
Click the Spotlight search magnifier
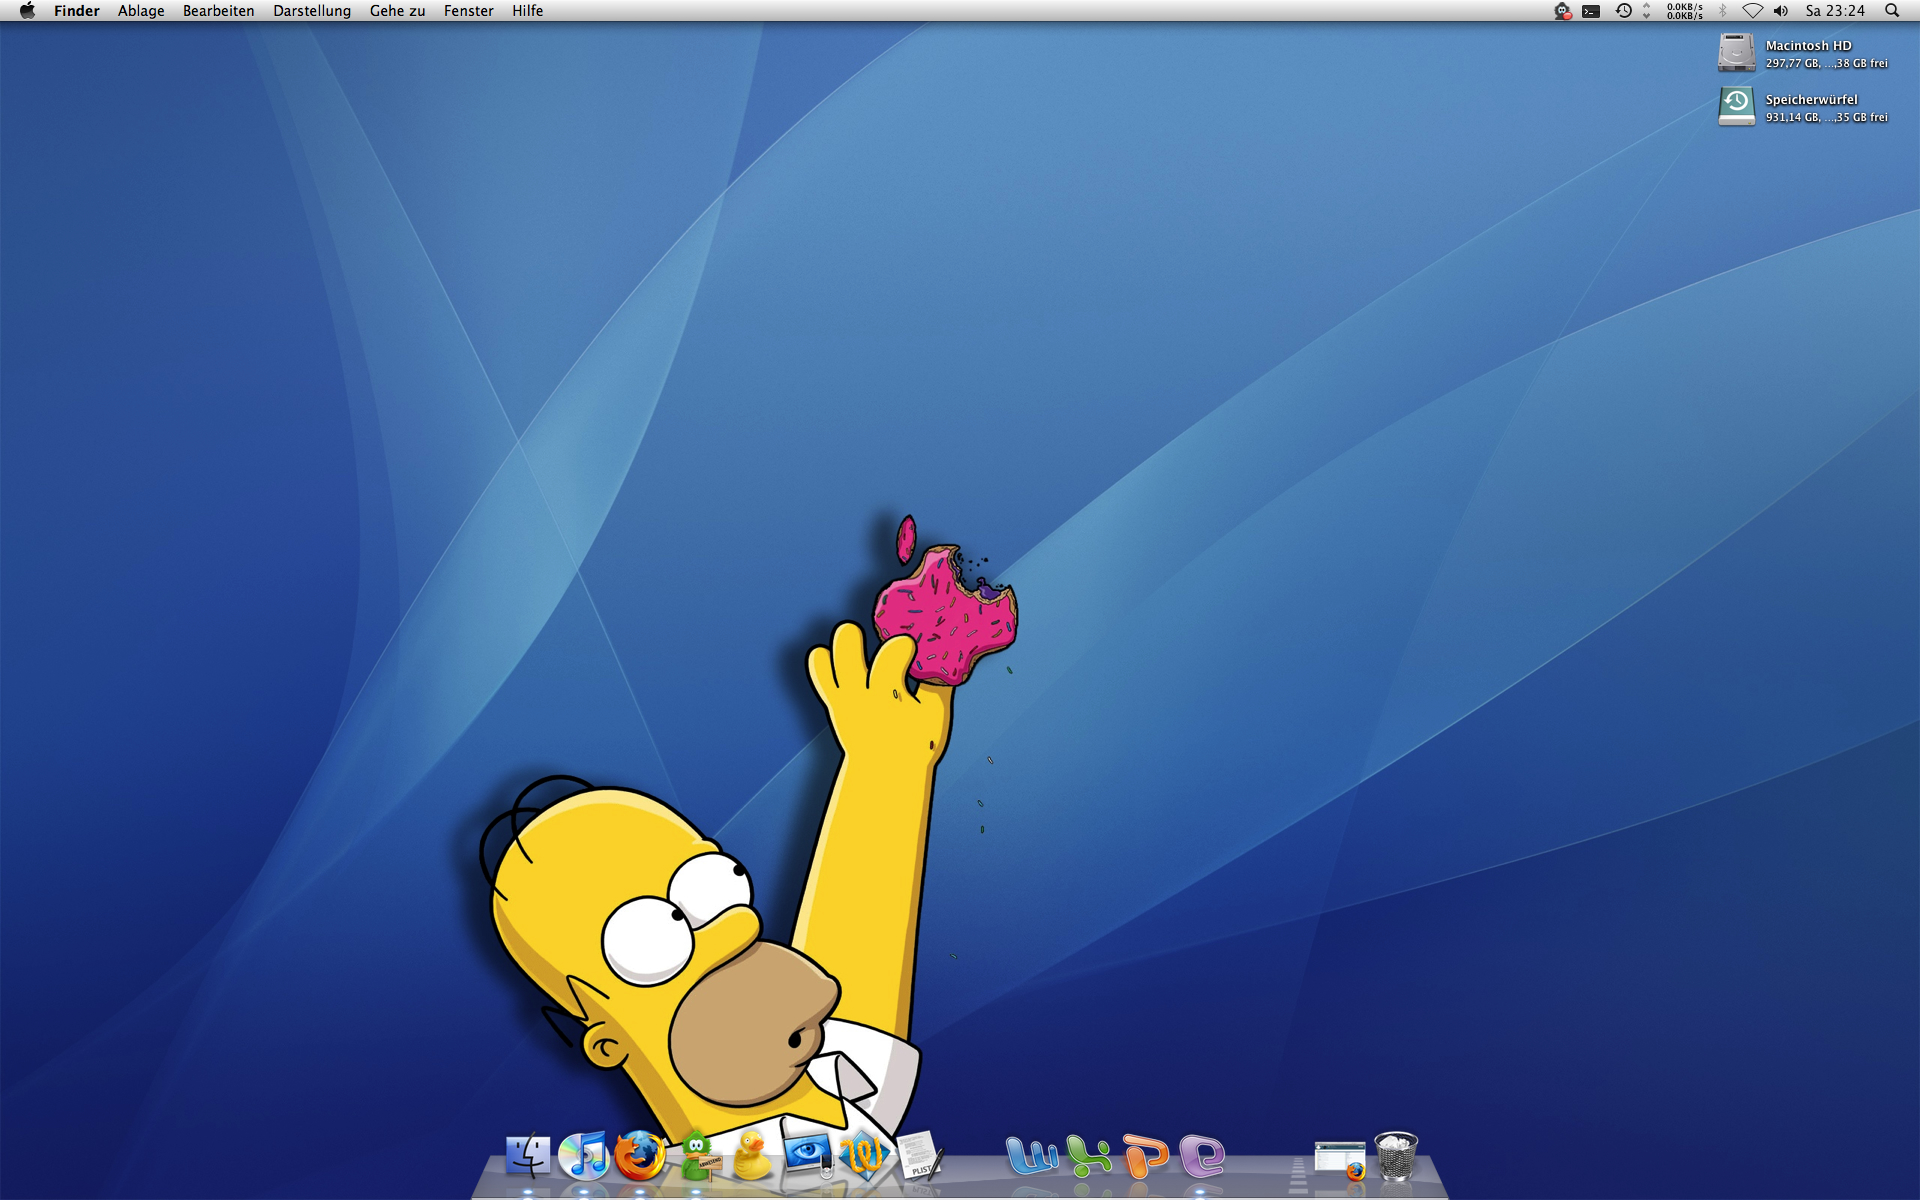pos(1892,11)
